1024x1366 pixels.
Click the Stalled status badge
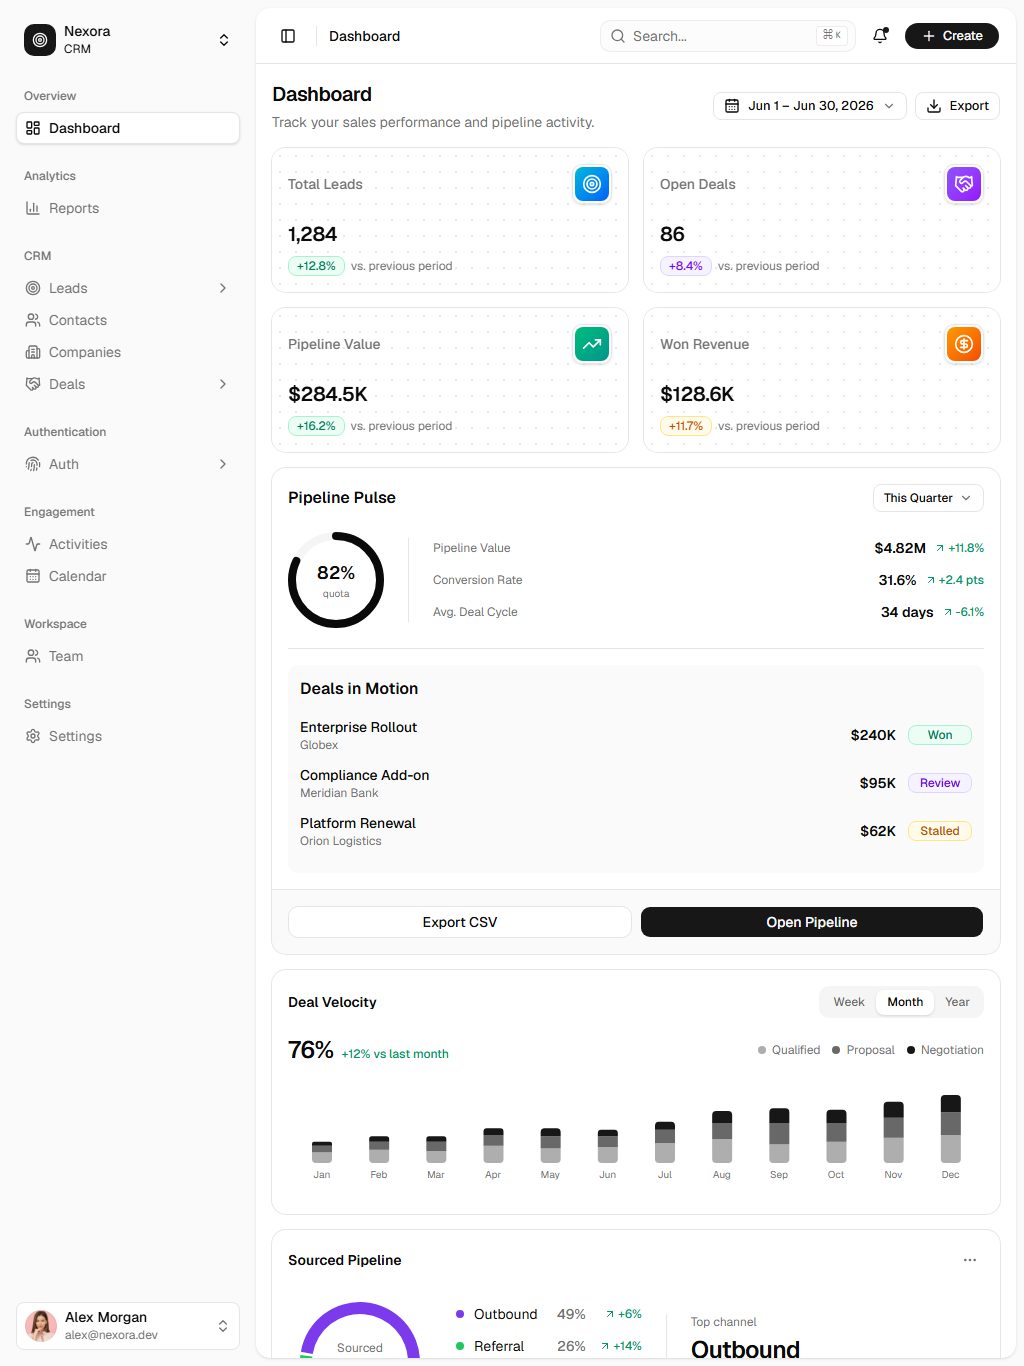[940, 831]
